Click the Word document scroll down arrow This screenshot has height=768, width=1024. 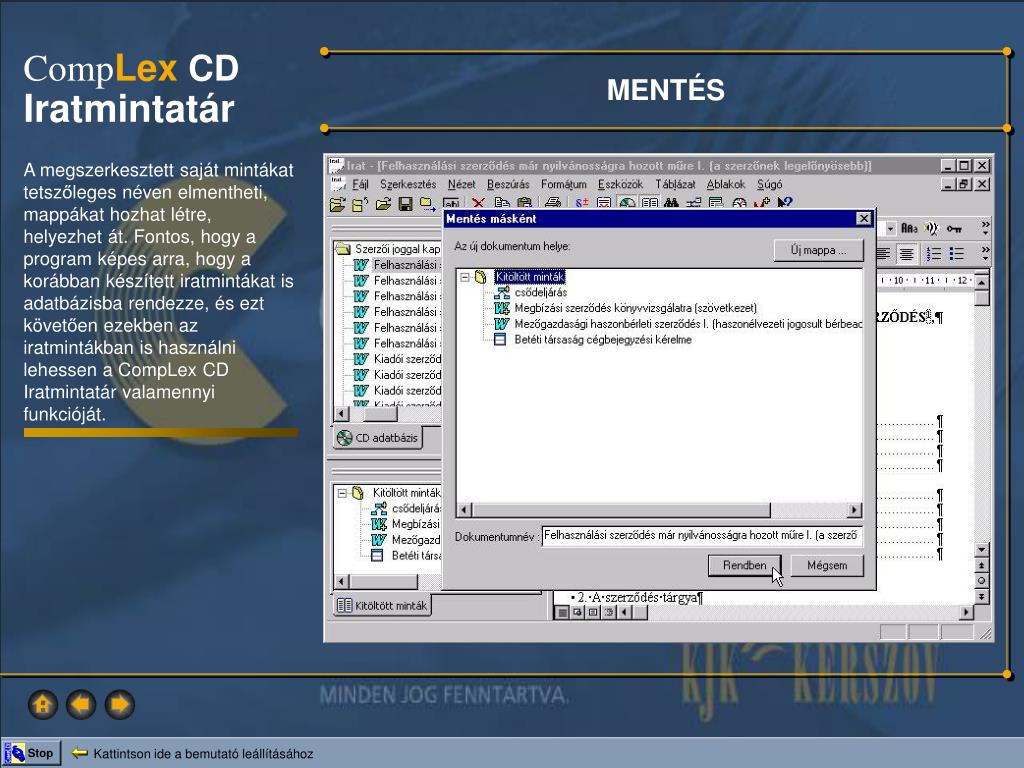click(981, 550)
